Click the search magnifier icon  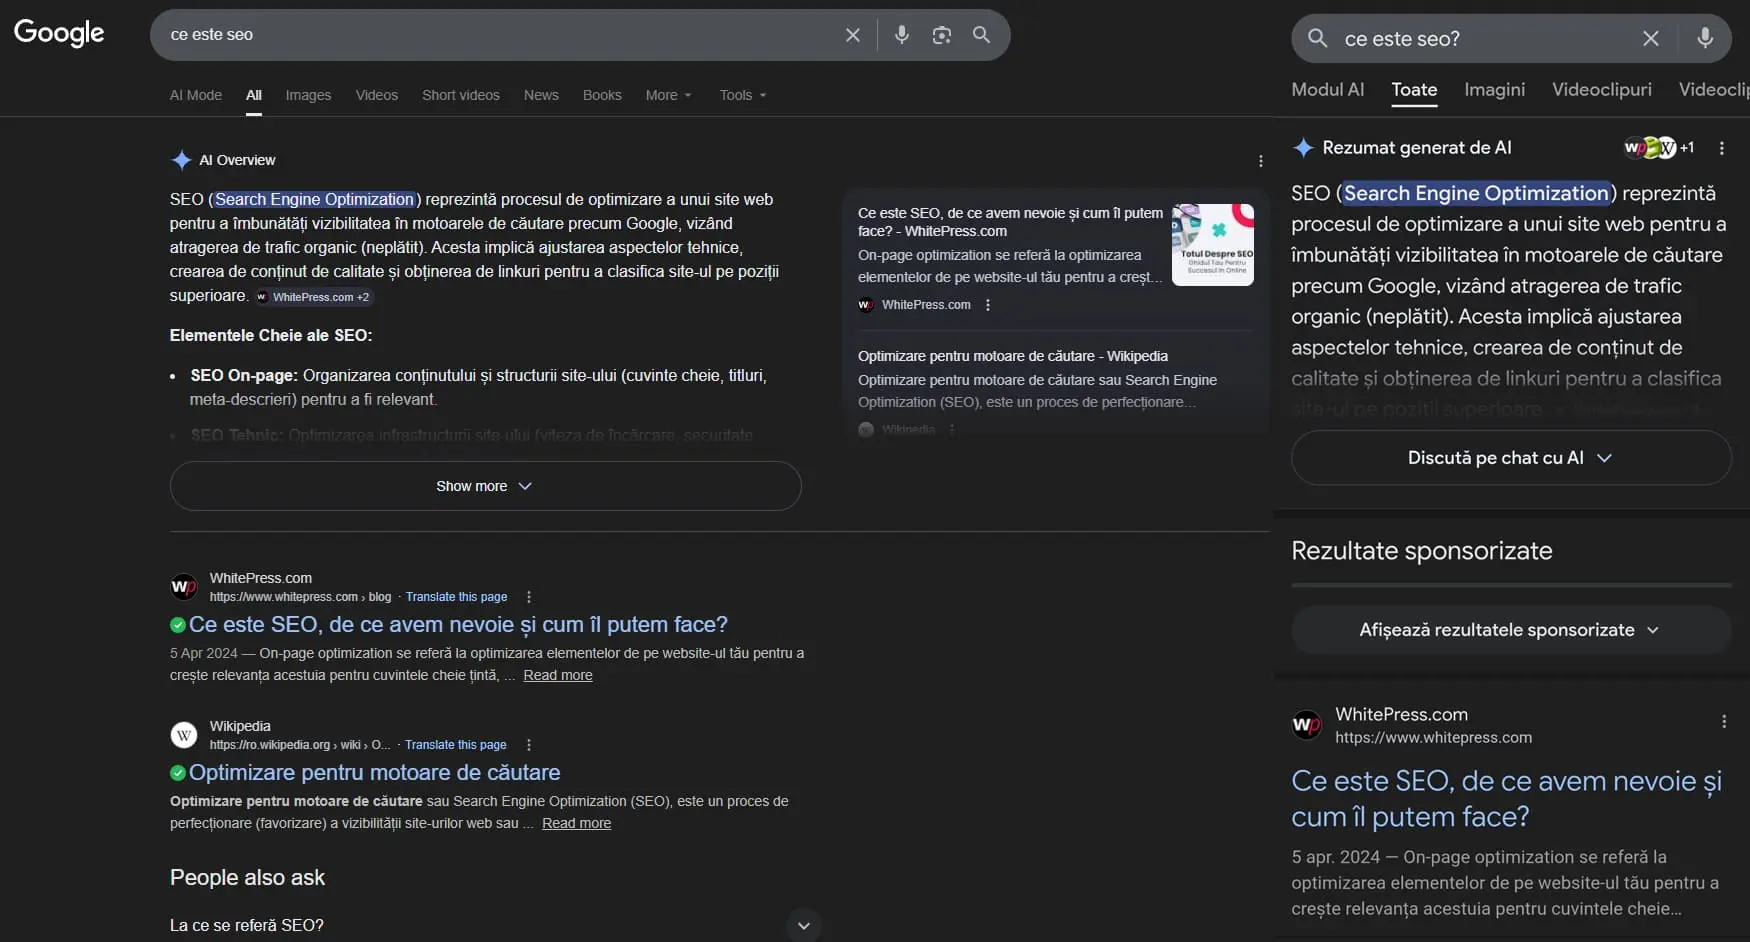tap(981, 35)
